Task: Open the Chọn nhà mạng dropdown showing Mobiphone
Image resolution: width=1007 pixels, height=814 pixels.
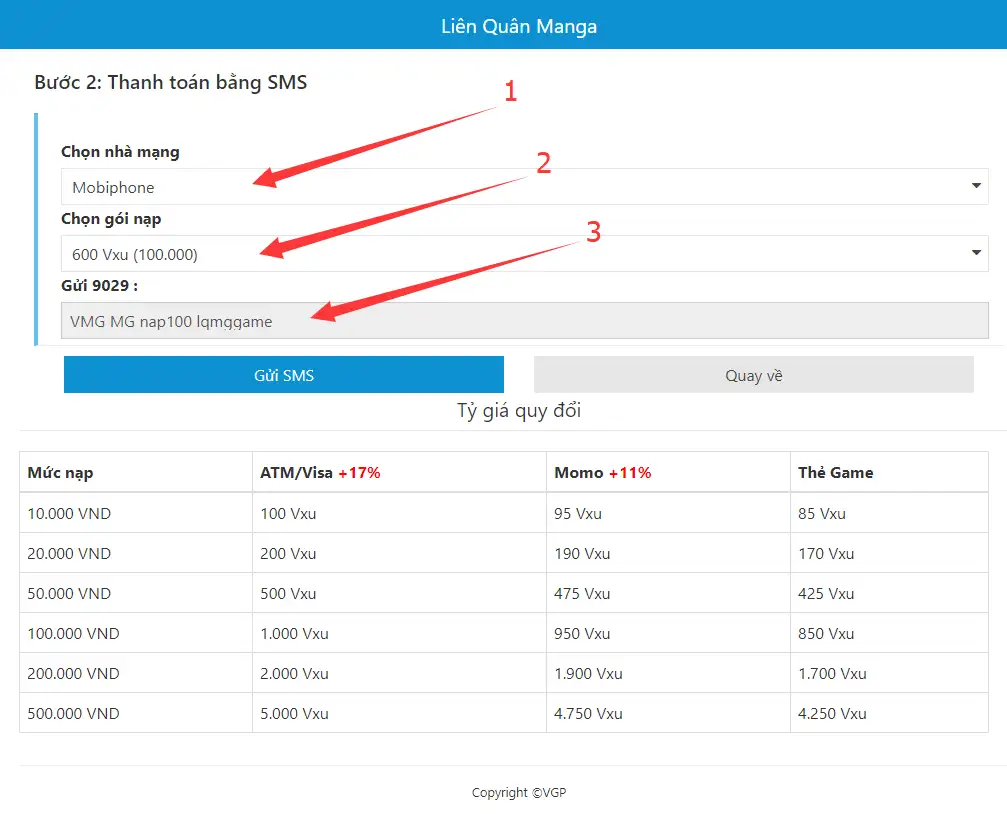Action: 525,186
